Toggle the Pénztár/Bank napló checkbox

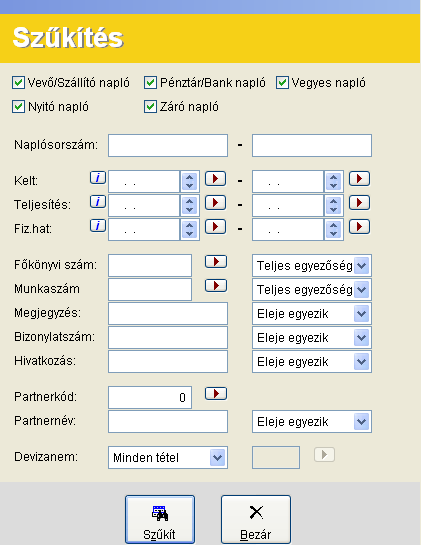pos(150,83)
